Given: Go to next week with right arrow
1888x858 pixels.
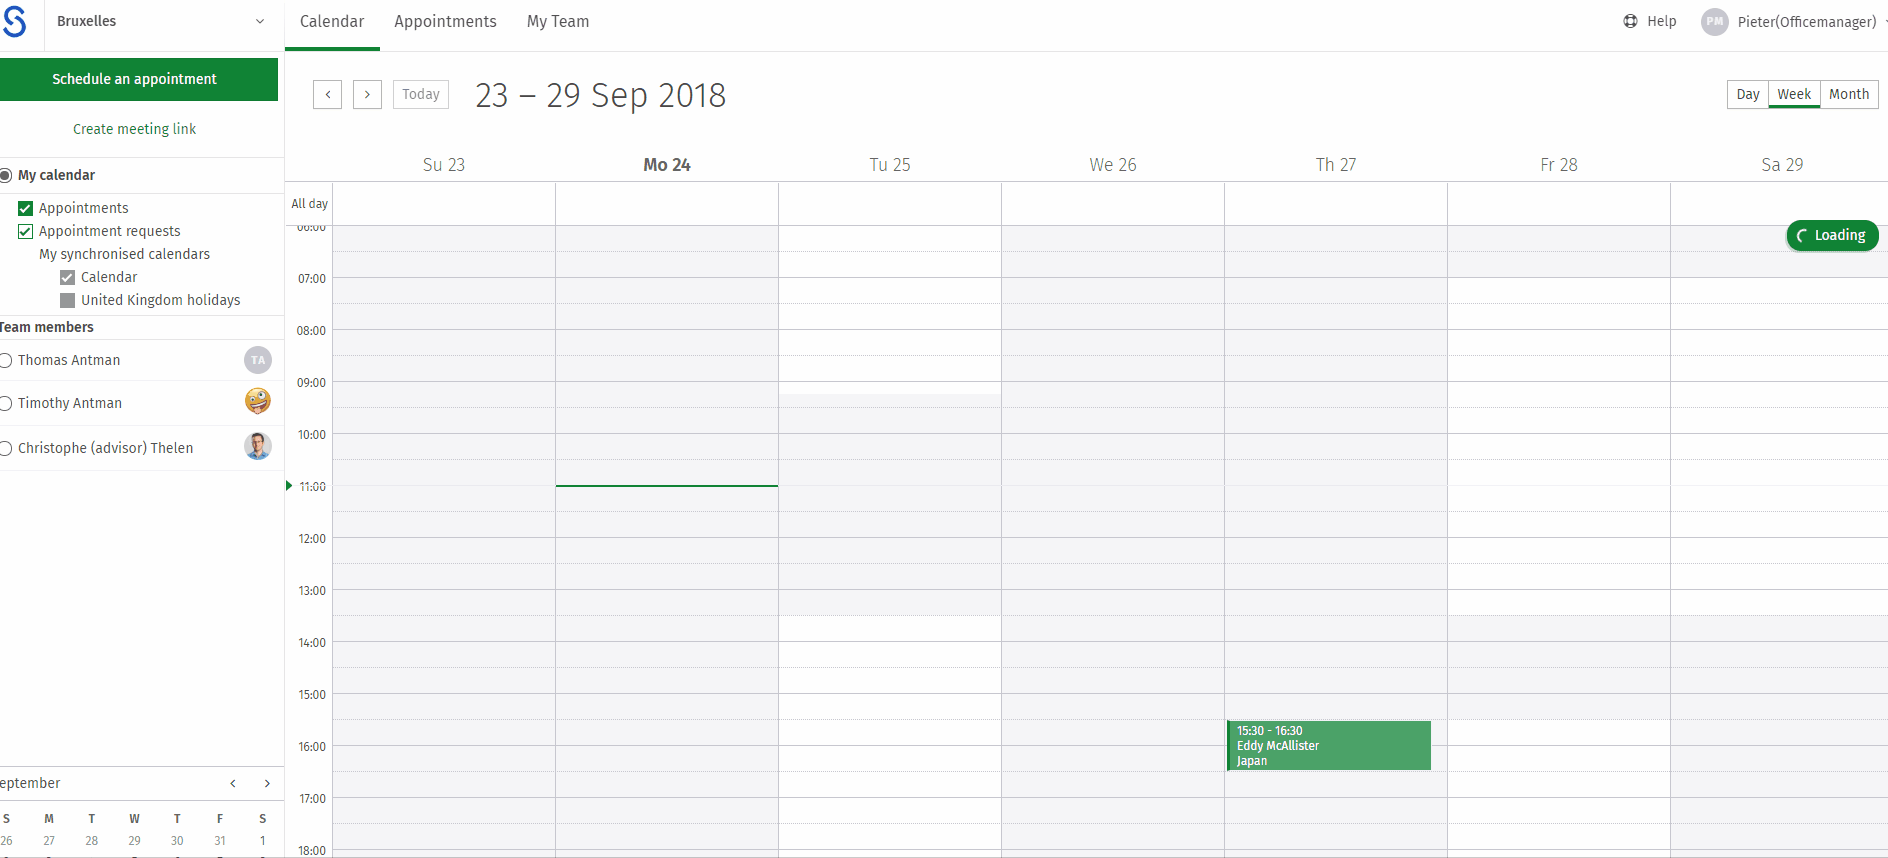Looking at the screenshot, I should [367, 94].
